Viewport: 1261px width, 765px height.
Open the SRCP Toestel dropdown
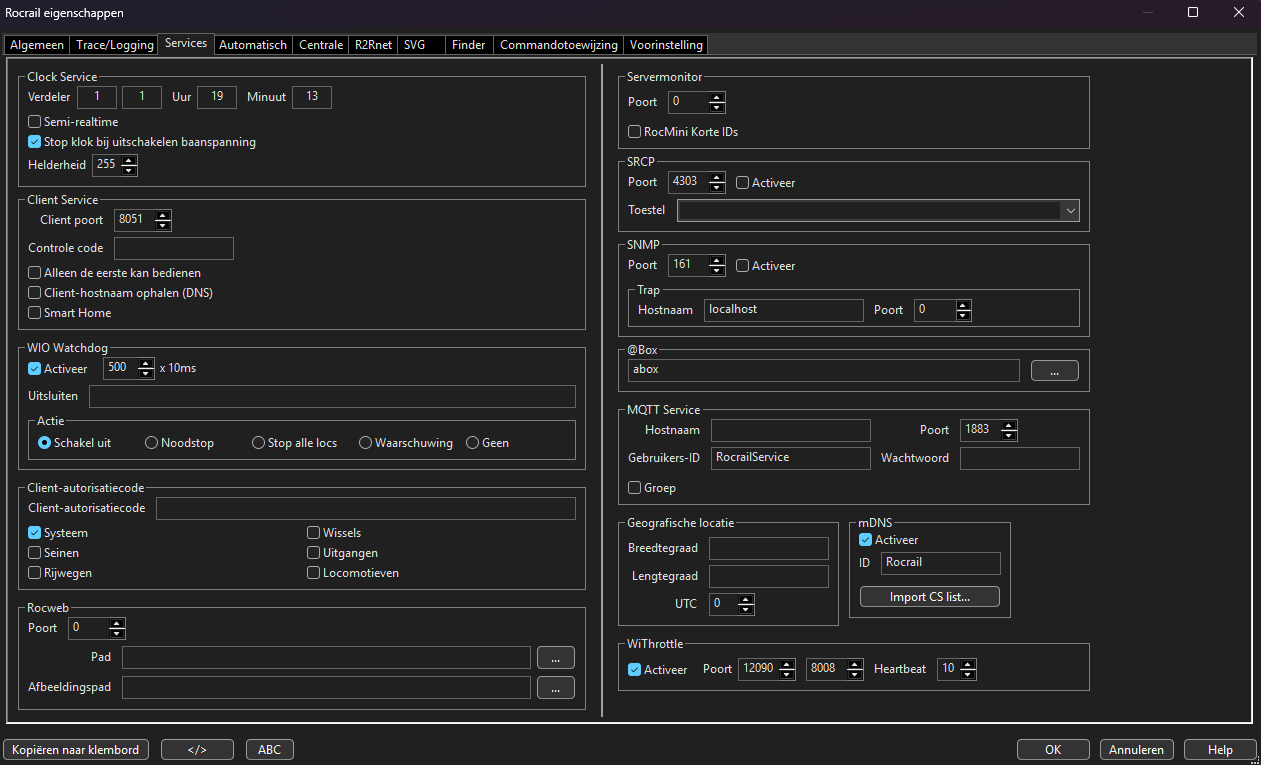[1070, 211]
